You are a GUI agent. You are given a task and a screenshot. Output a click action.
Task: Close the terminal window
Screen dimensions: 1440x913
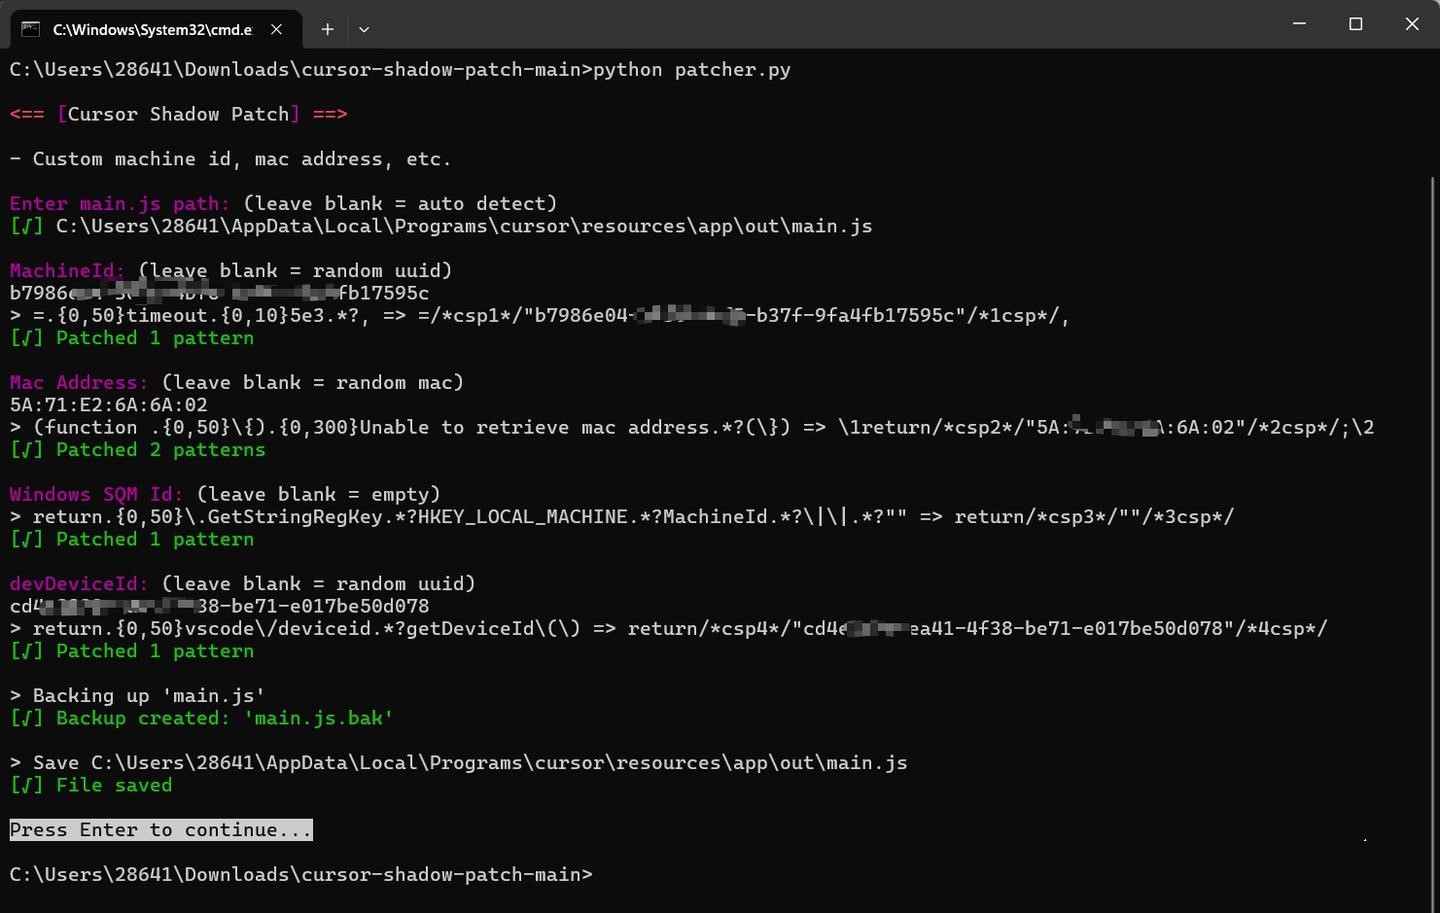1411,23
